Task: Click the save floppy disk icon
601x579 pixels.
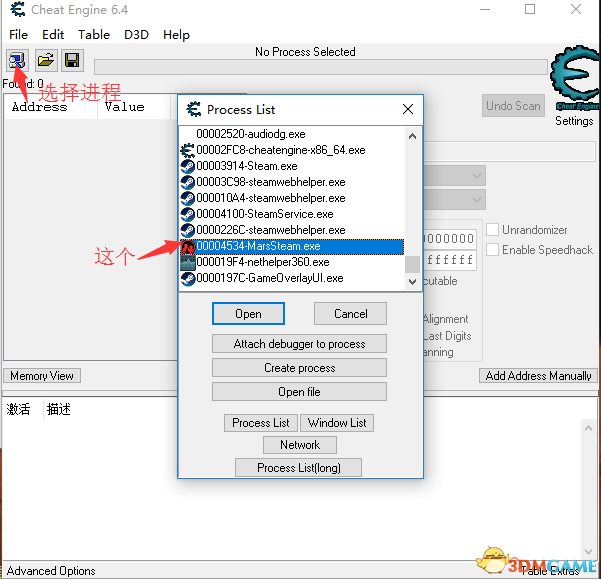Action: 72,61
